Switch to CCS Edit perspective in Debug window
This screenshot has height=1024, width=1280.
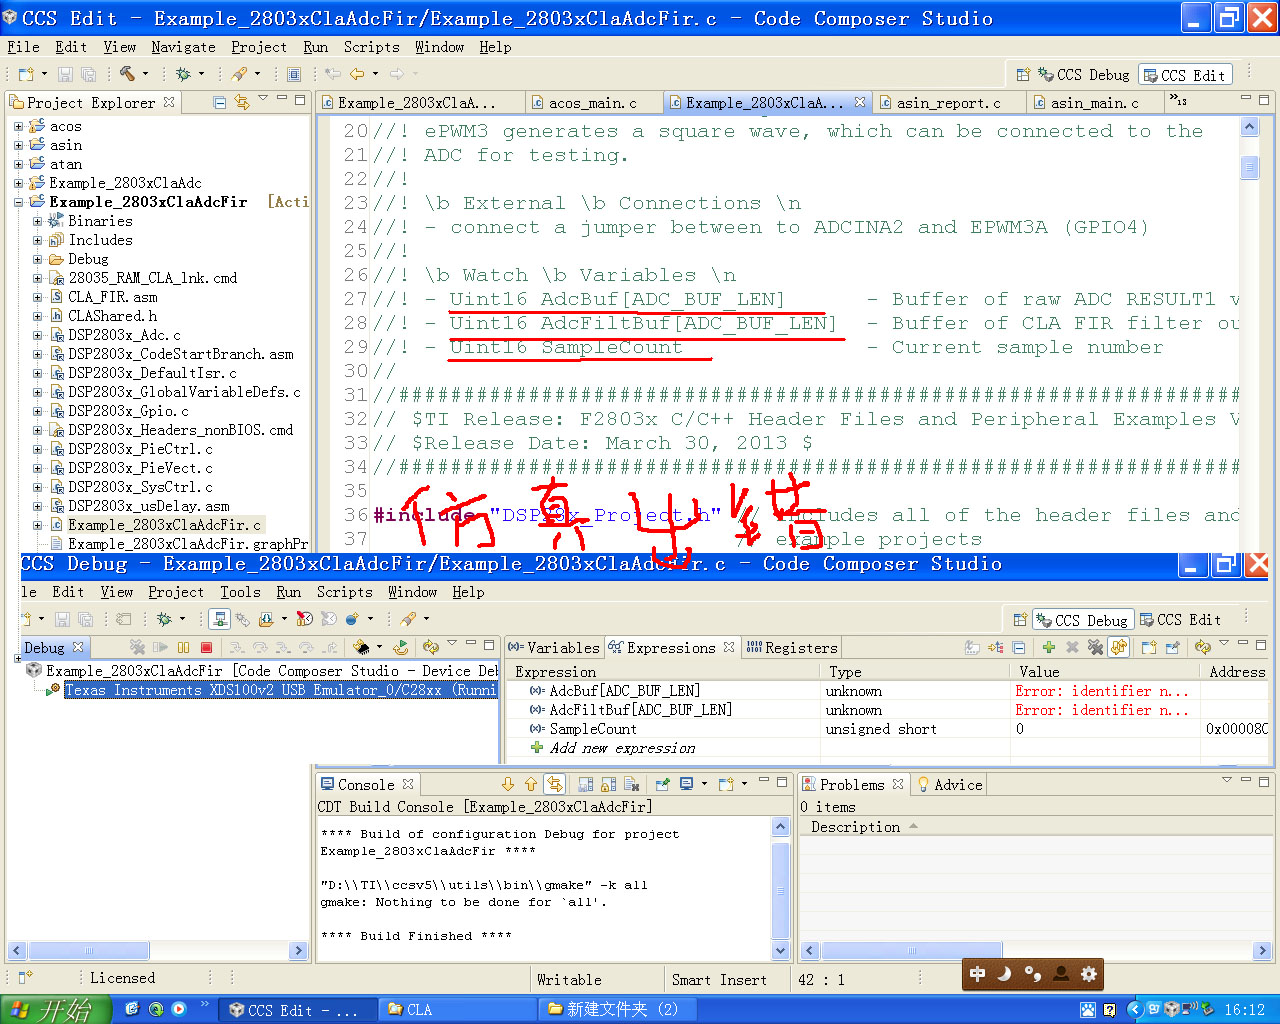coord(1180,620)
